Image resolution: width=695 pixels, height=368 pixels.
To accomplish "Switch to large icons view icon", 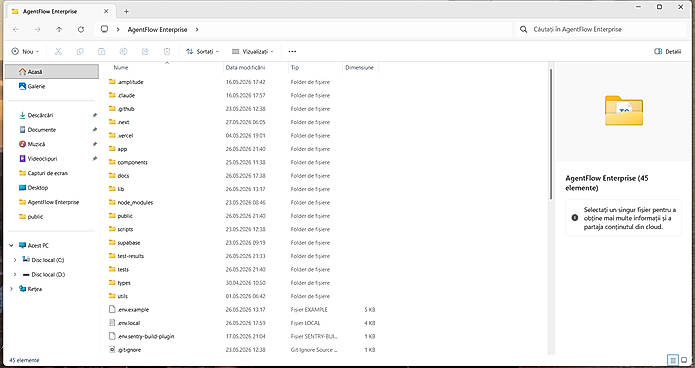I will [x=684, y=360].
